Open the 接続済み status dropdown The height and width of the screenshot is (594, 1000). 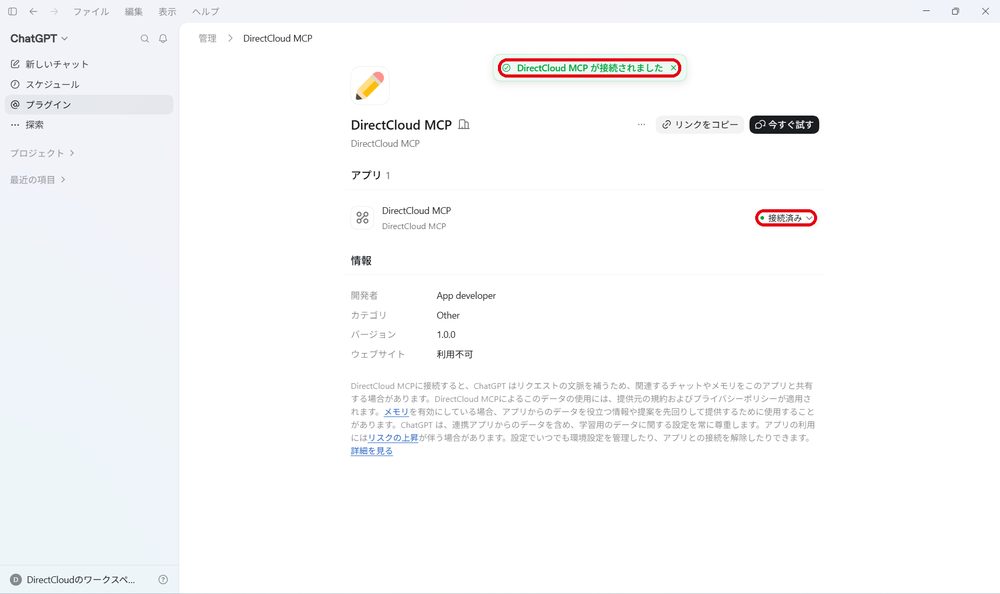pos(786,218)
